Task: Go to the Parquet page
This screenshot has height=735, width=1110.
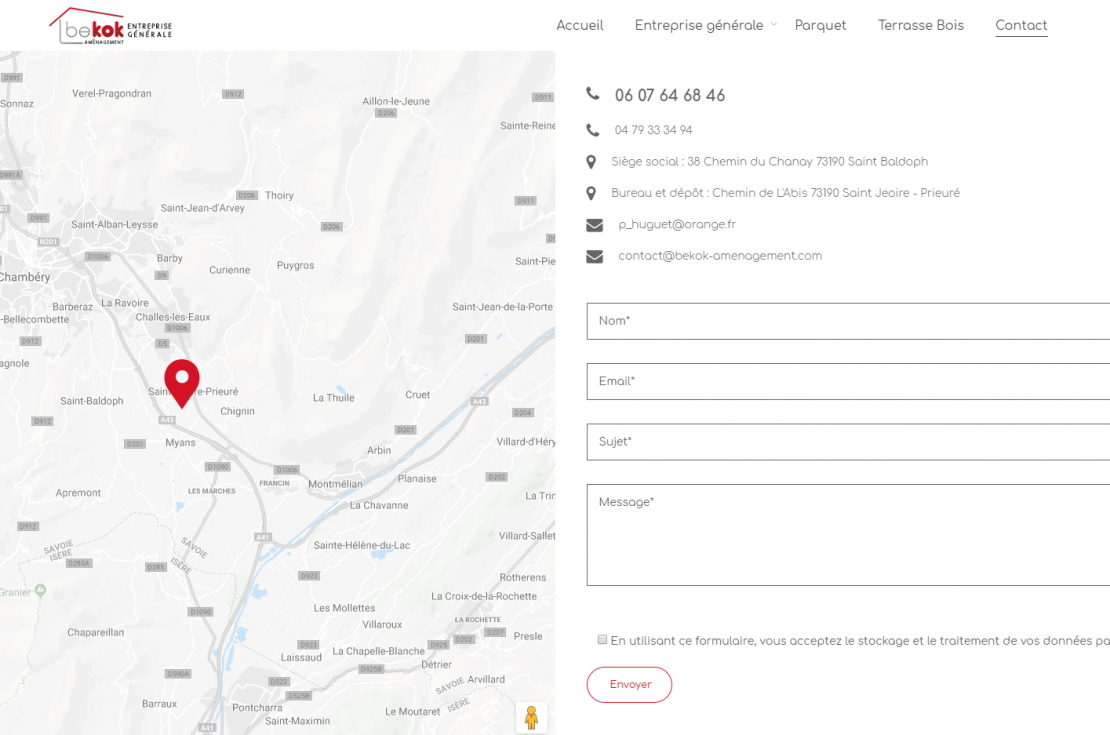Action: point(820,25)
